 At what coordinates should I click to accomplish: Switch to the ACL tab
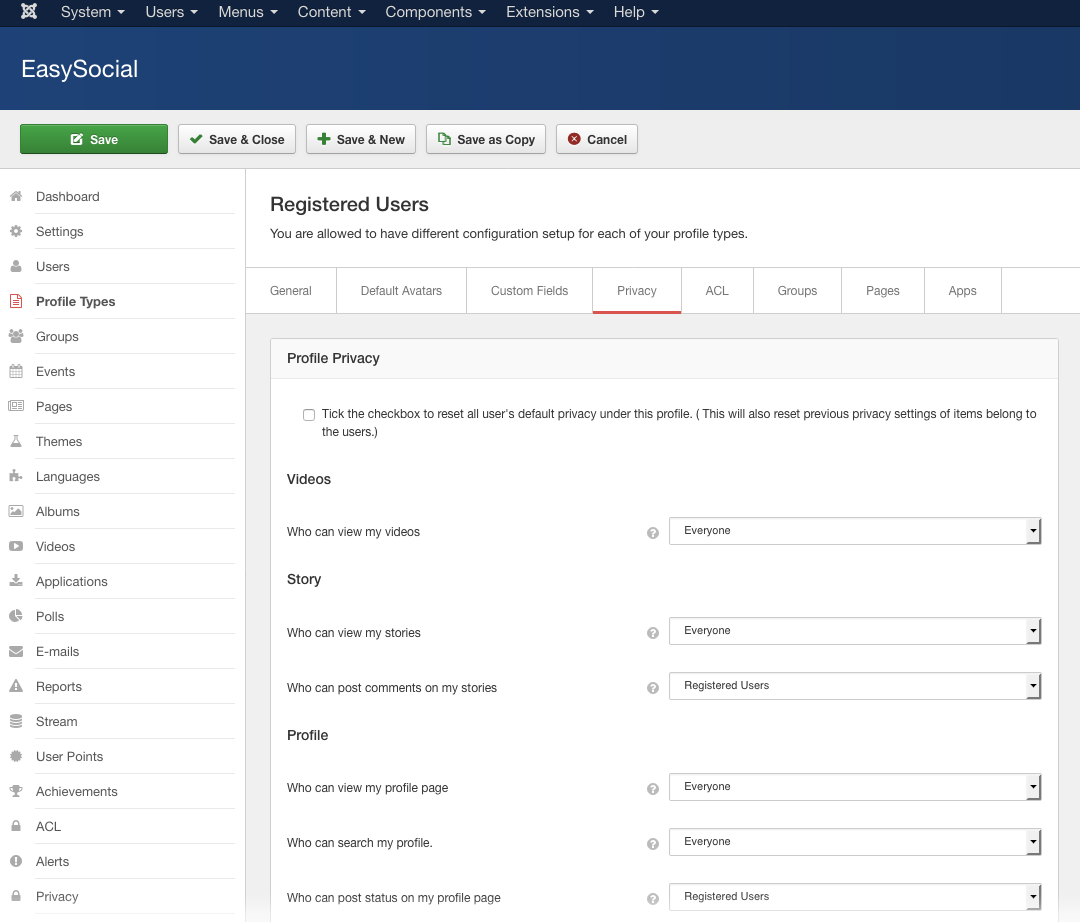(x=717, y=291)
